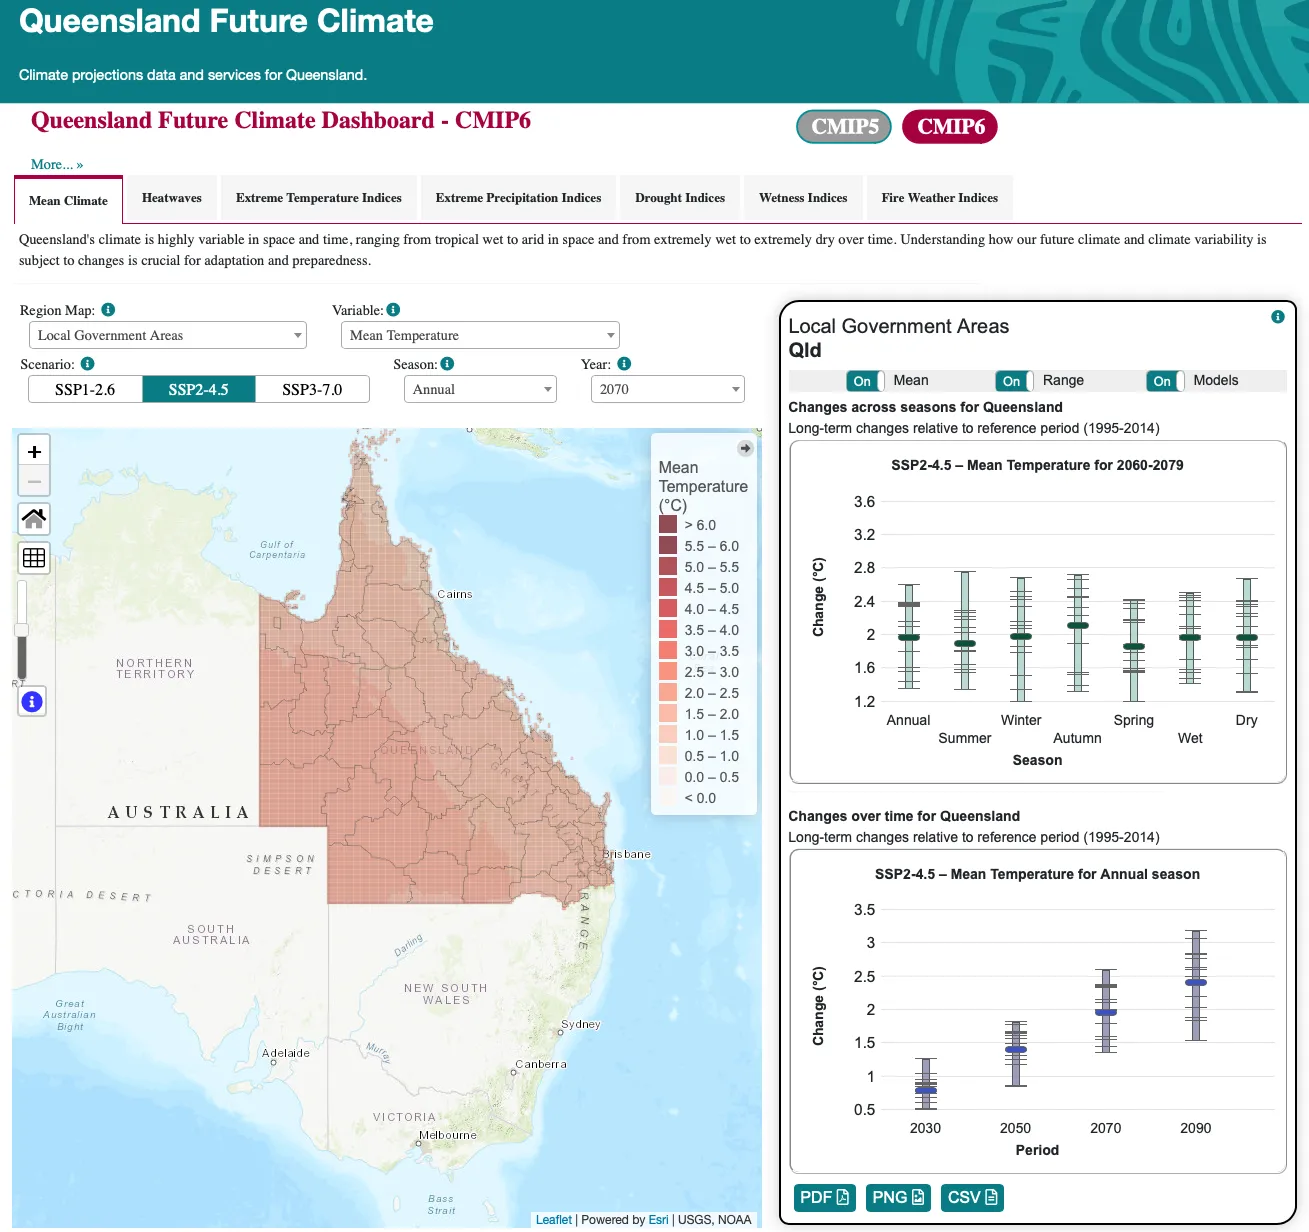Download chart data as CSV
Viewport: 1309px width, 1232px height.
971,1198
